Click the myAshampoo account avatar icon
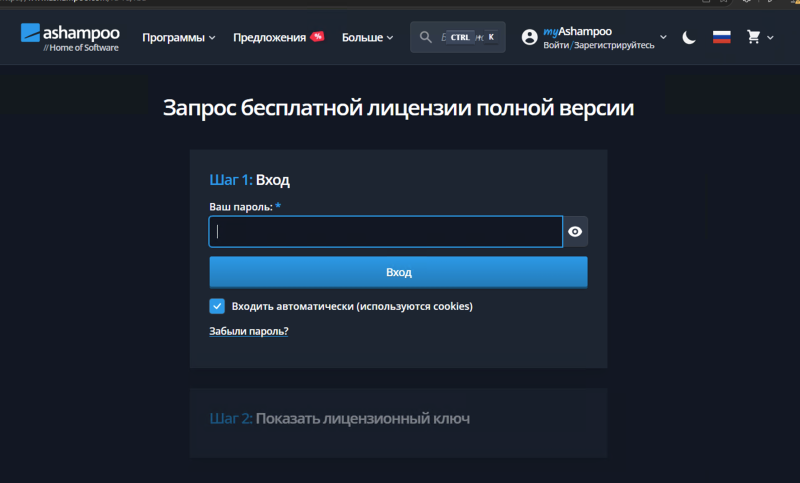 [530, 37]
